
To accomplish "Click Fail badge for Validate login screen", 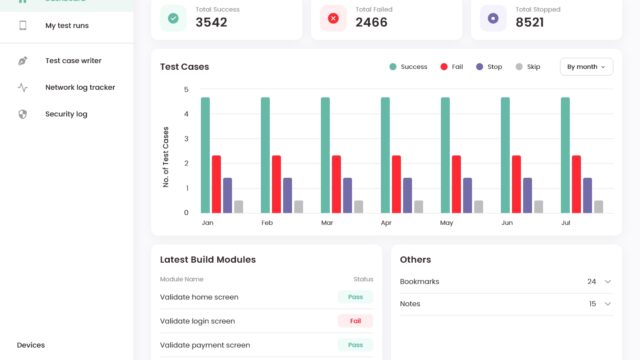I will (355, 321).
